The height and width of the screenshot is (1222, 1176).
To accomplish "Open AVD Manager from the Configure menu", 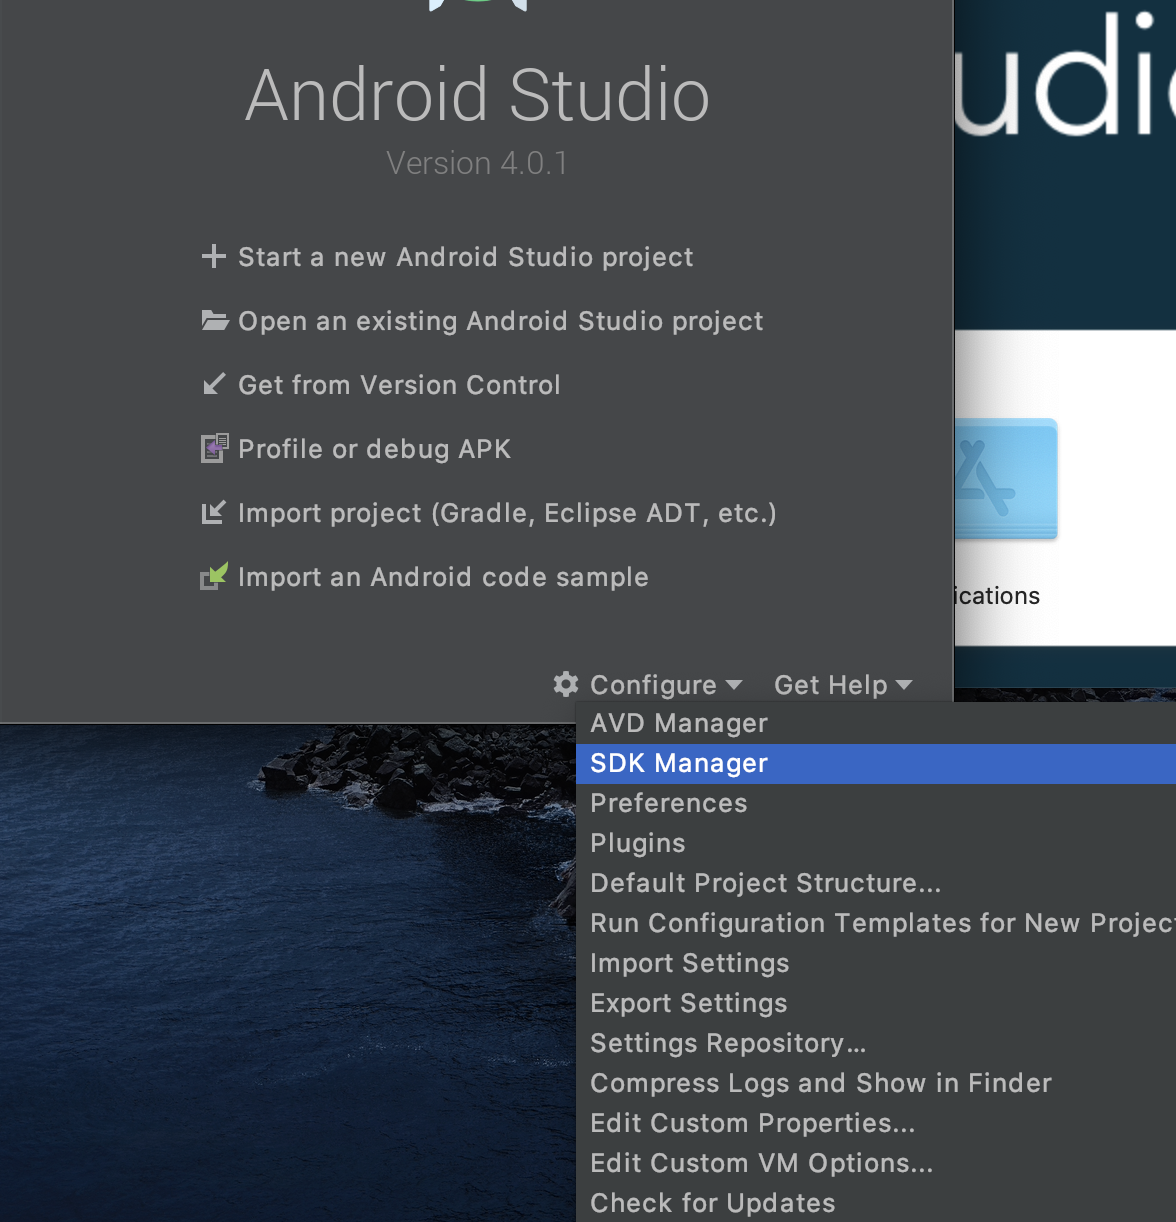I will pyautogui.click(x=876, y=723).
